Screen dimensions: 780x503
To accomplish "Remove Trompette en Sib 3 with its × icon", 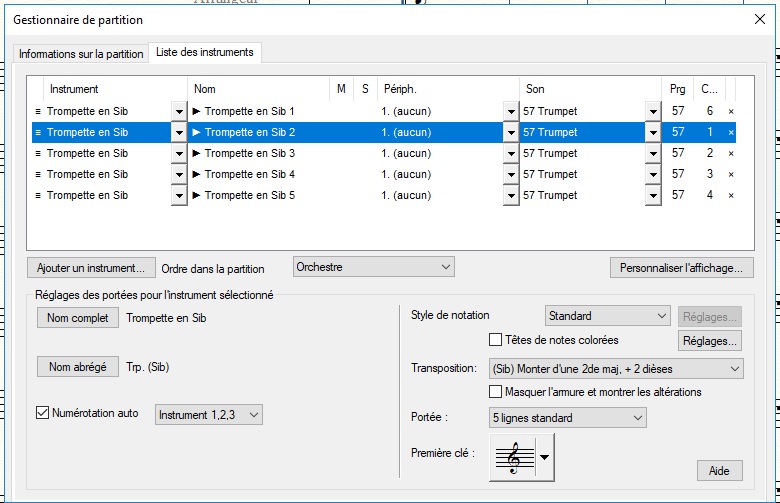I will (x=731, y=154).
